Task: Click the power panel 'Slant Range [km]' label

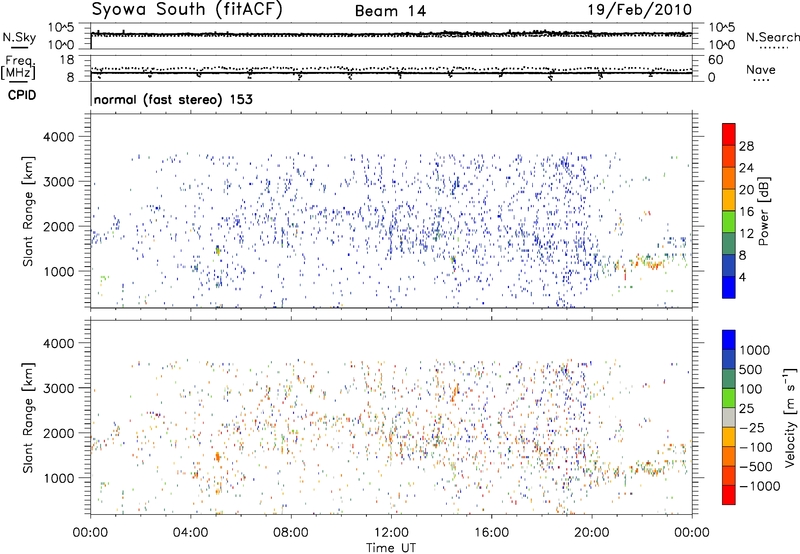Action: tap(28, 211)
